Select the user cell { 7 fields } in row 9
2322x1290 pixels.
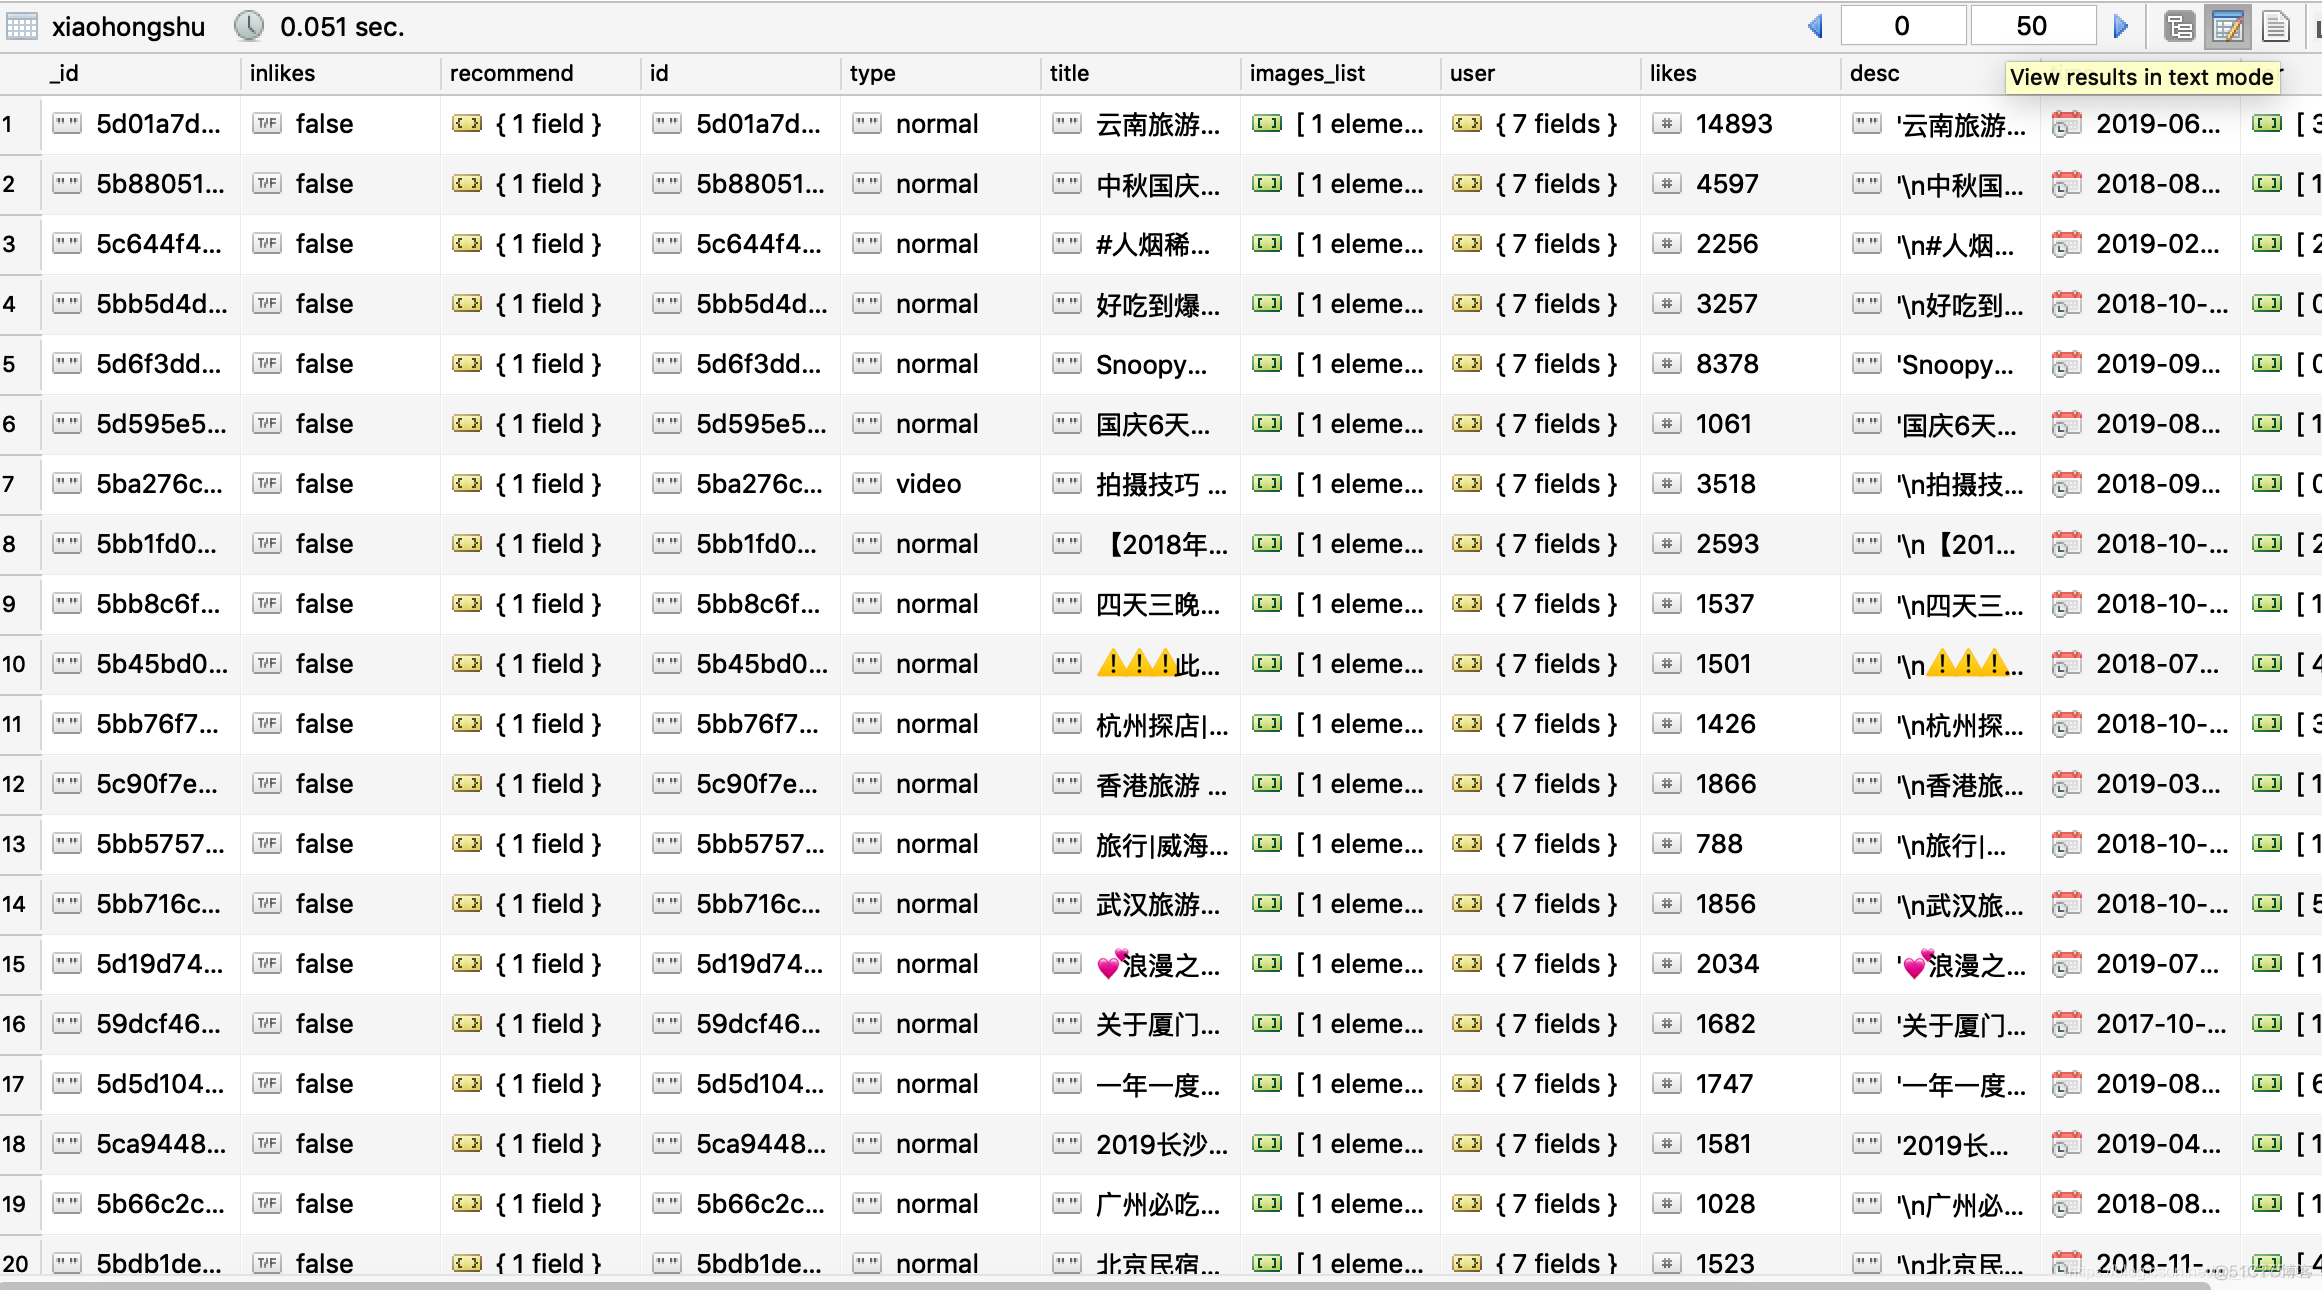(1540, 604)
